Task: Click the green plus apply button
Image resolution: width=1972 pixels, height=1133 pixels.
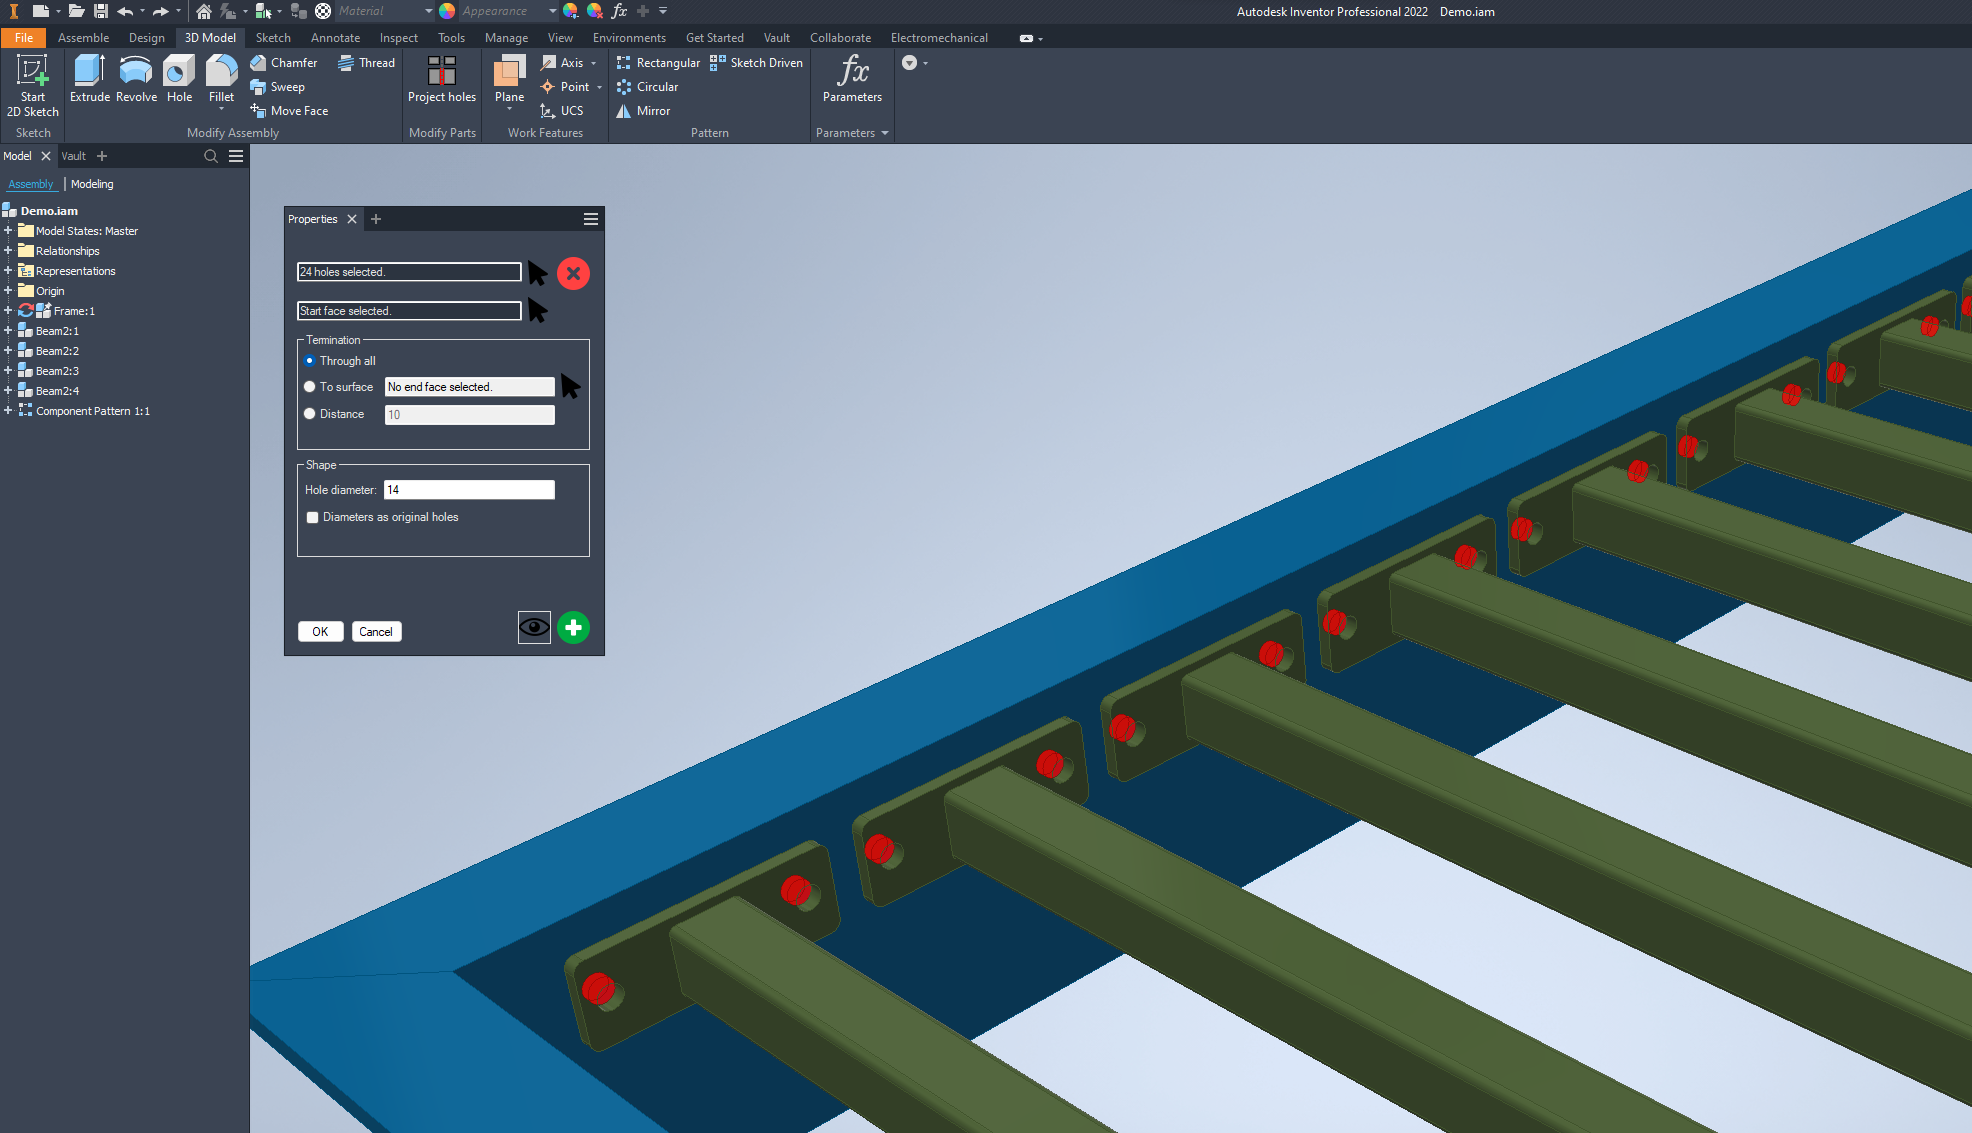Action: (x=573, y=628)
